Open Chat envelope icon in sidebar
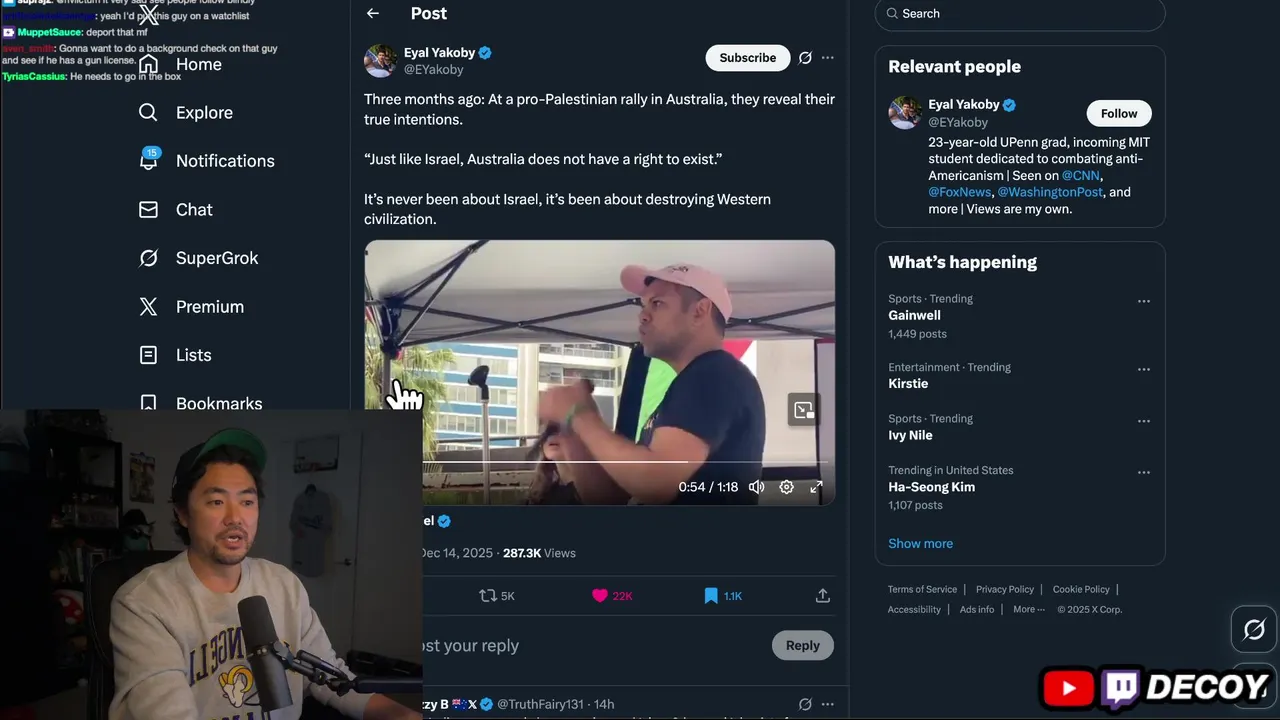Screen dimensions: 1280x720 (x=149, y=210)
